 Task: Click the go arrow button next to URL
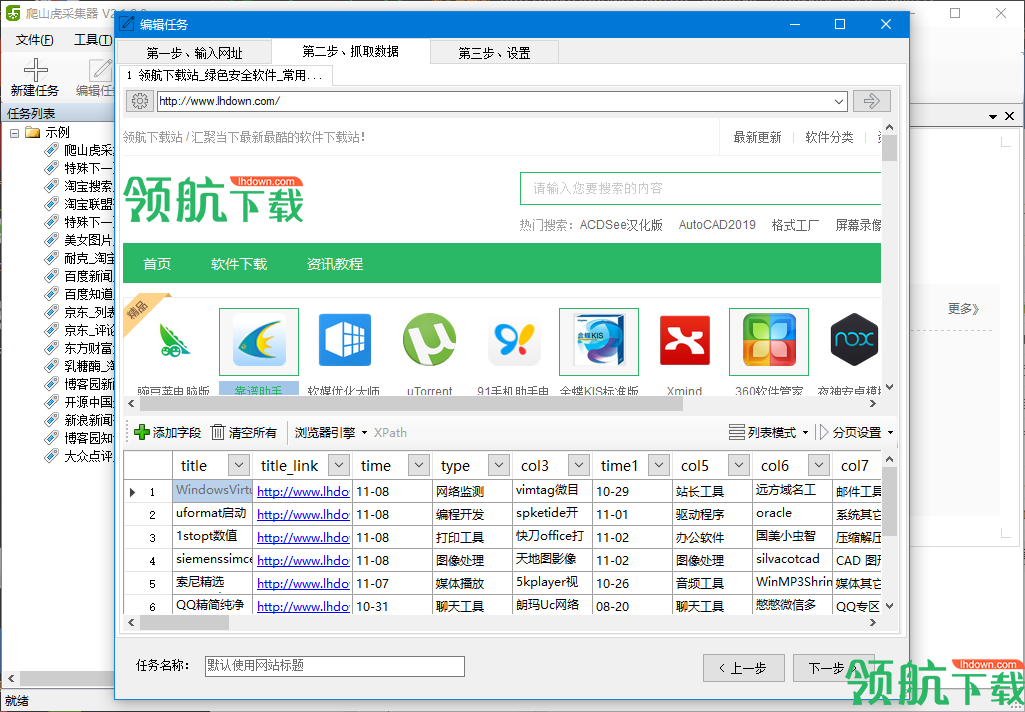click(871, 101)
